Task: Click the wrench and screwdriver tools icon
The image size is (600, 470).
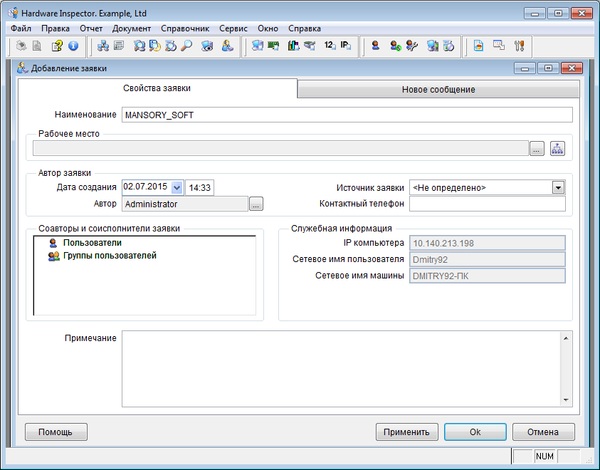Action: pyautogui.click(x=518, y=46)
